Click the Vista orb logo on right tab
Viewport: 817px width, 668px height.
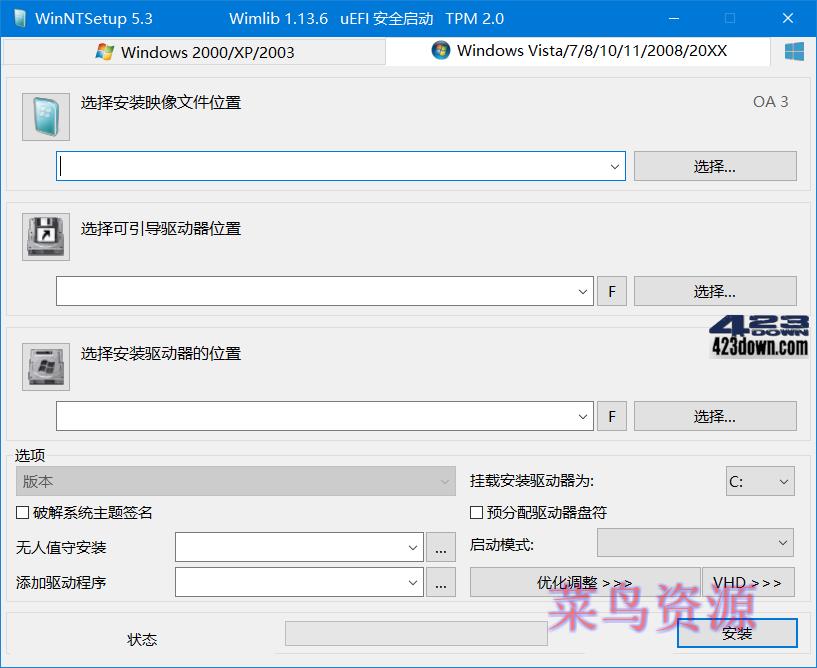pyautogui.click(x=440, y=51)
